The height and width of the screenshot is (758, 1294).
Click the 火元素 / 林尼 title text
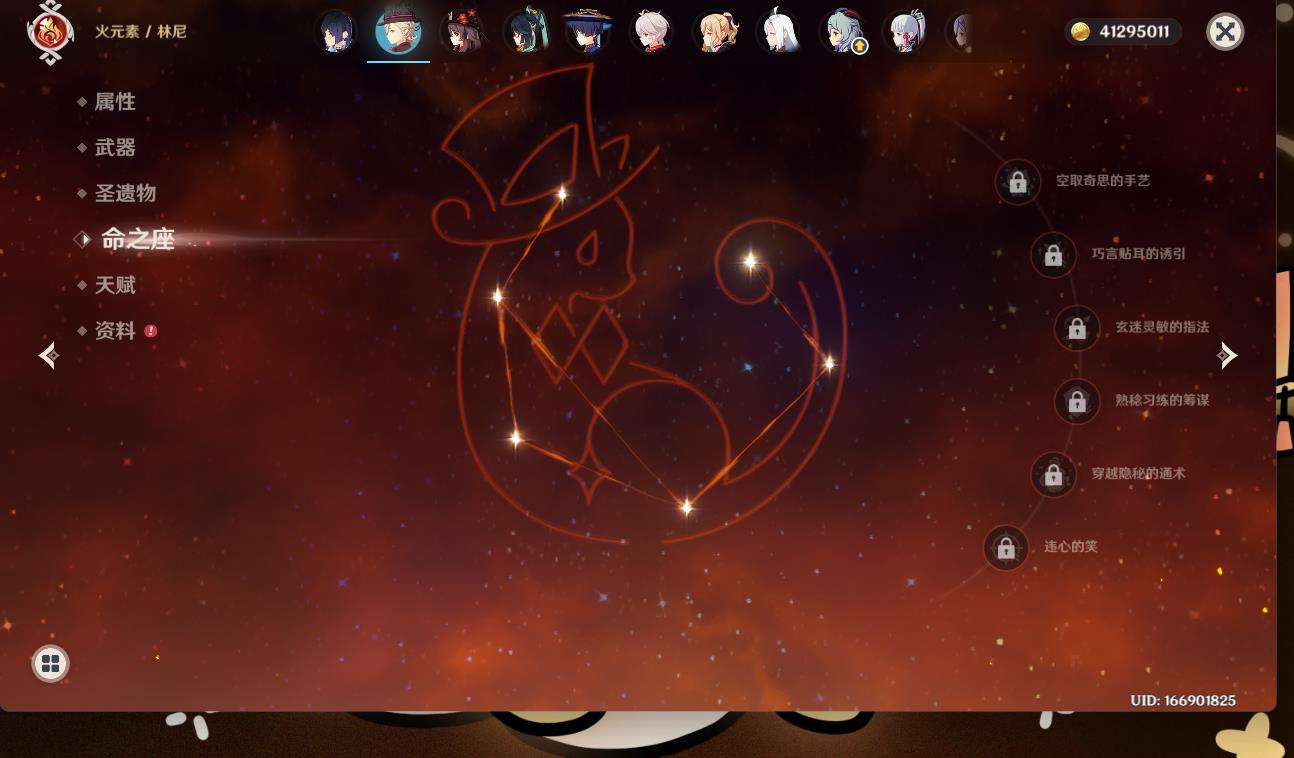[141, 32]
